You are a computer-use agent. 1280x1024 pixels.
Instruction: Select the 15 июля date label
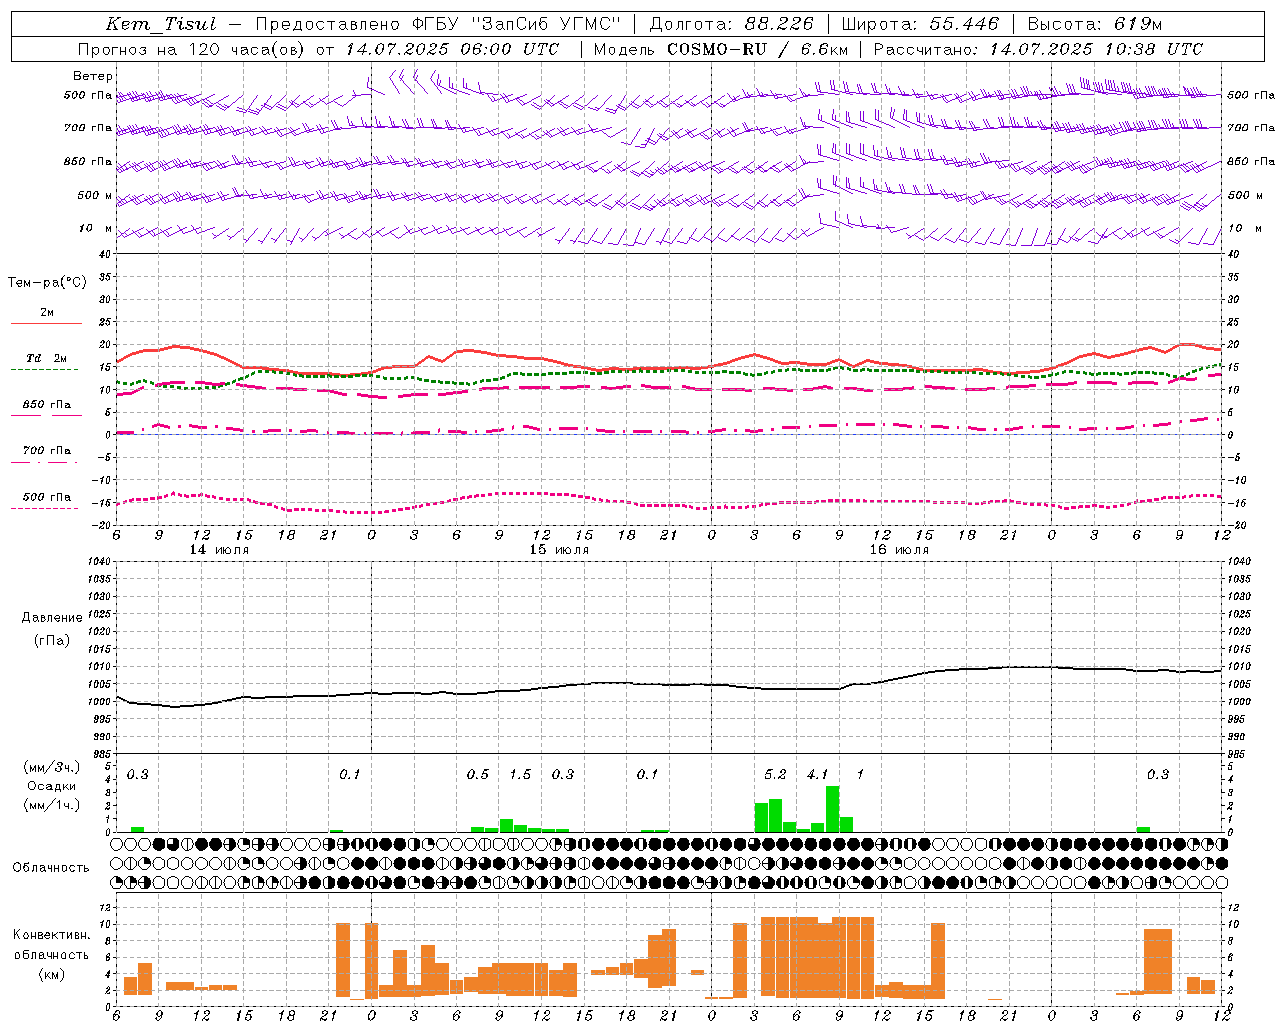pyautogui.click(x=560, y=550)
